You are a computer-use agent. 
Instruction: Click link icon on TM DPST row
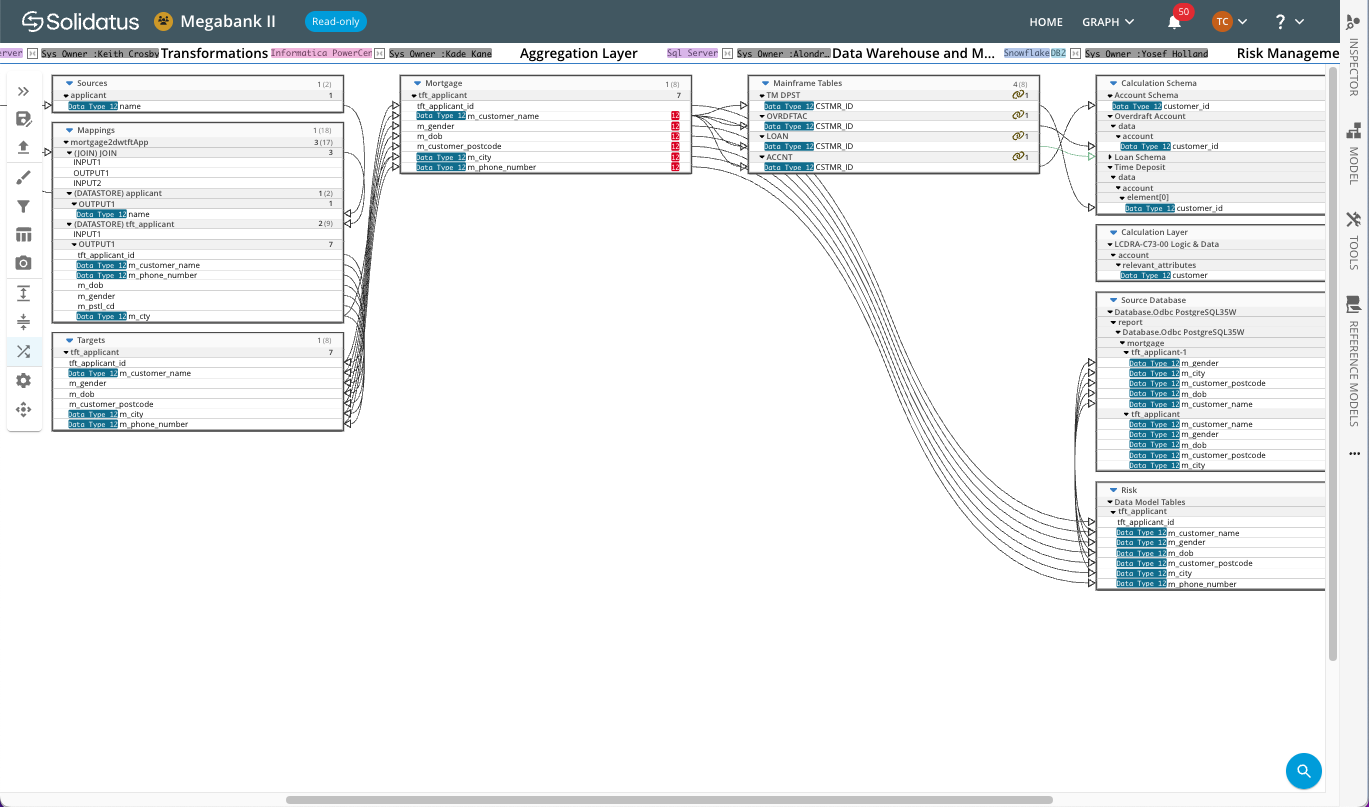1018,95
